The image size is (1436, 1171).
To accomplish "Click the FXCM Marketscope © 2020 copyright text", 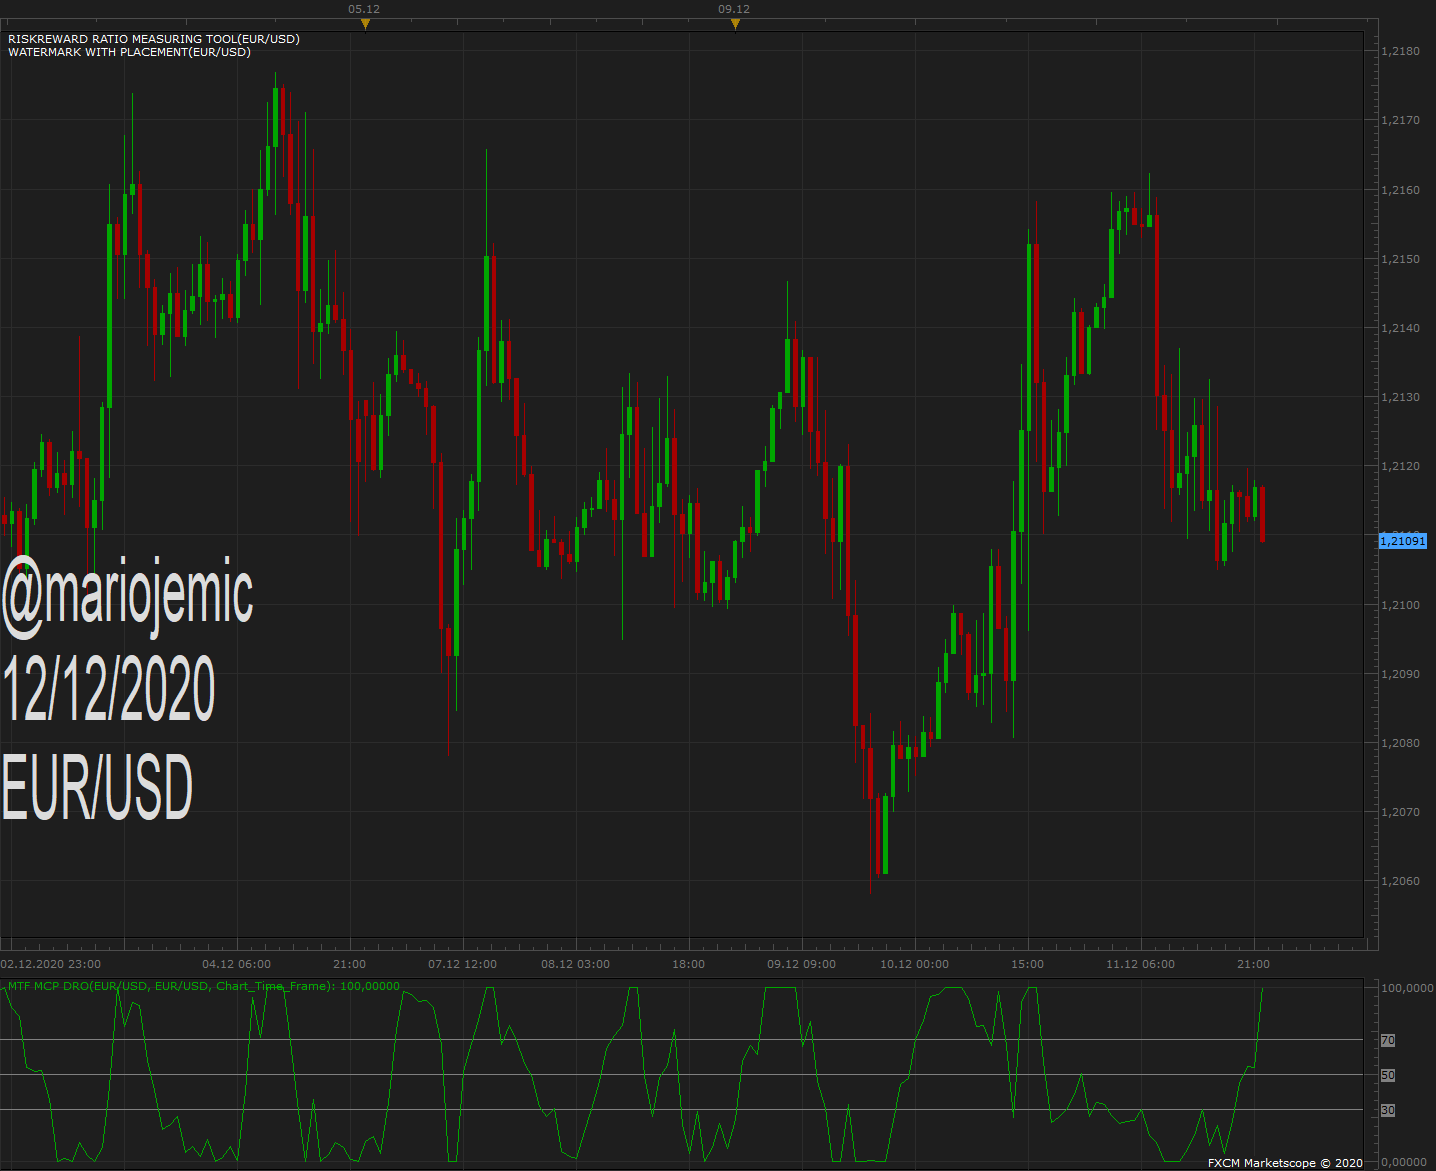I will pos(1285,1163).
